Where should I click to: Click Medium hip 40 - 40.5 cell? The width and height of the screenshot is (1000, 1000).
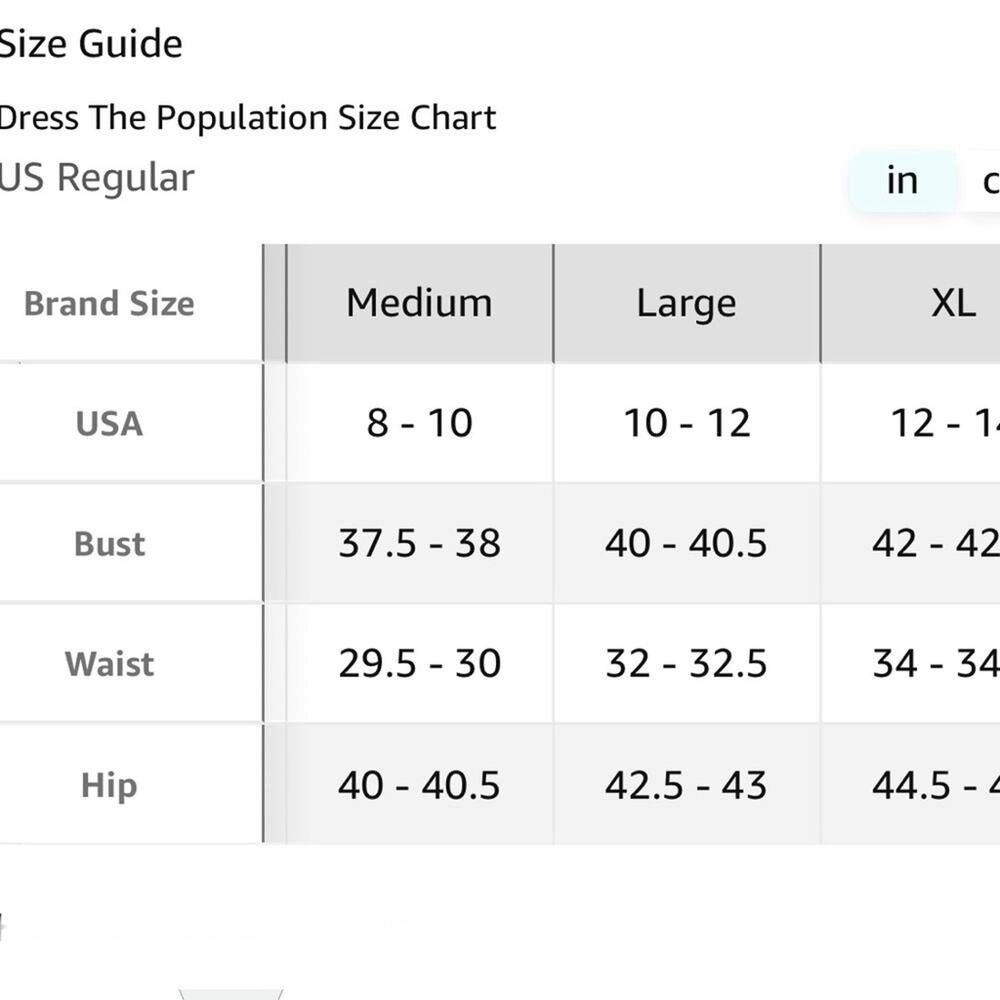420,784
